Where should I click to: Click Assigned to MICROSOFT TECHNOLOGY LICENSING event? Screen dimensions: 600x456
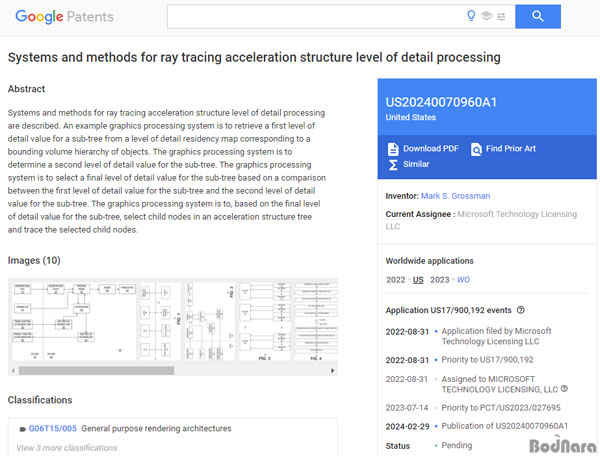point(499,384)
